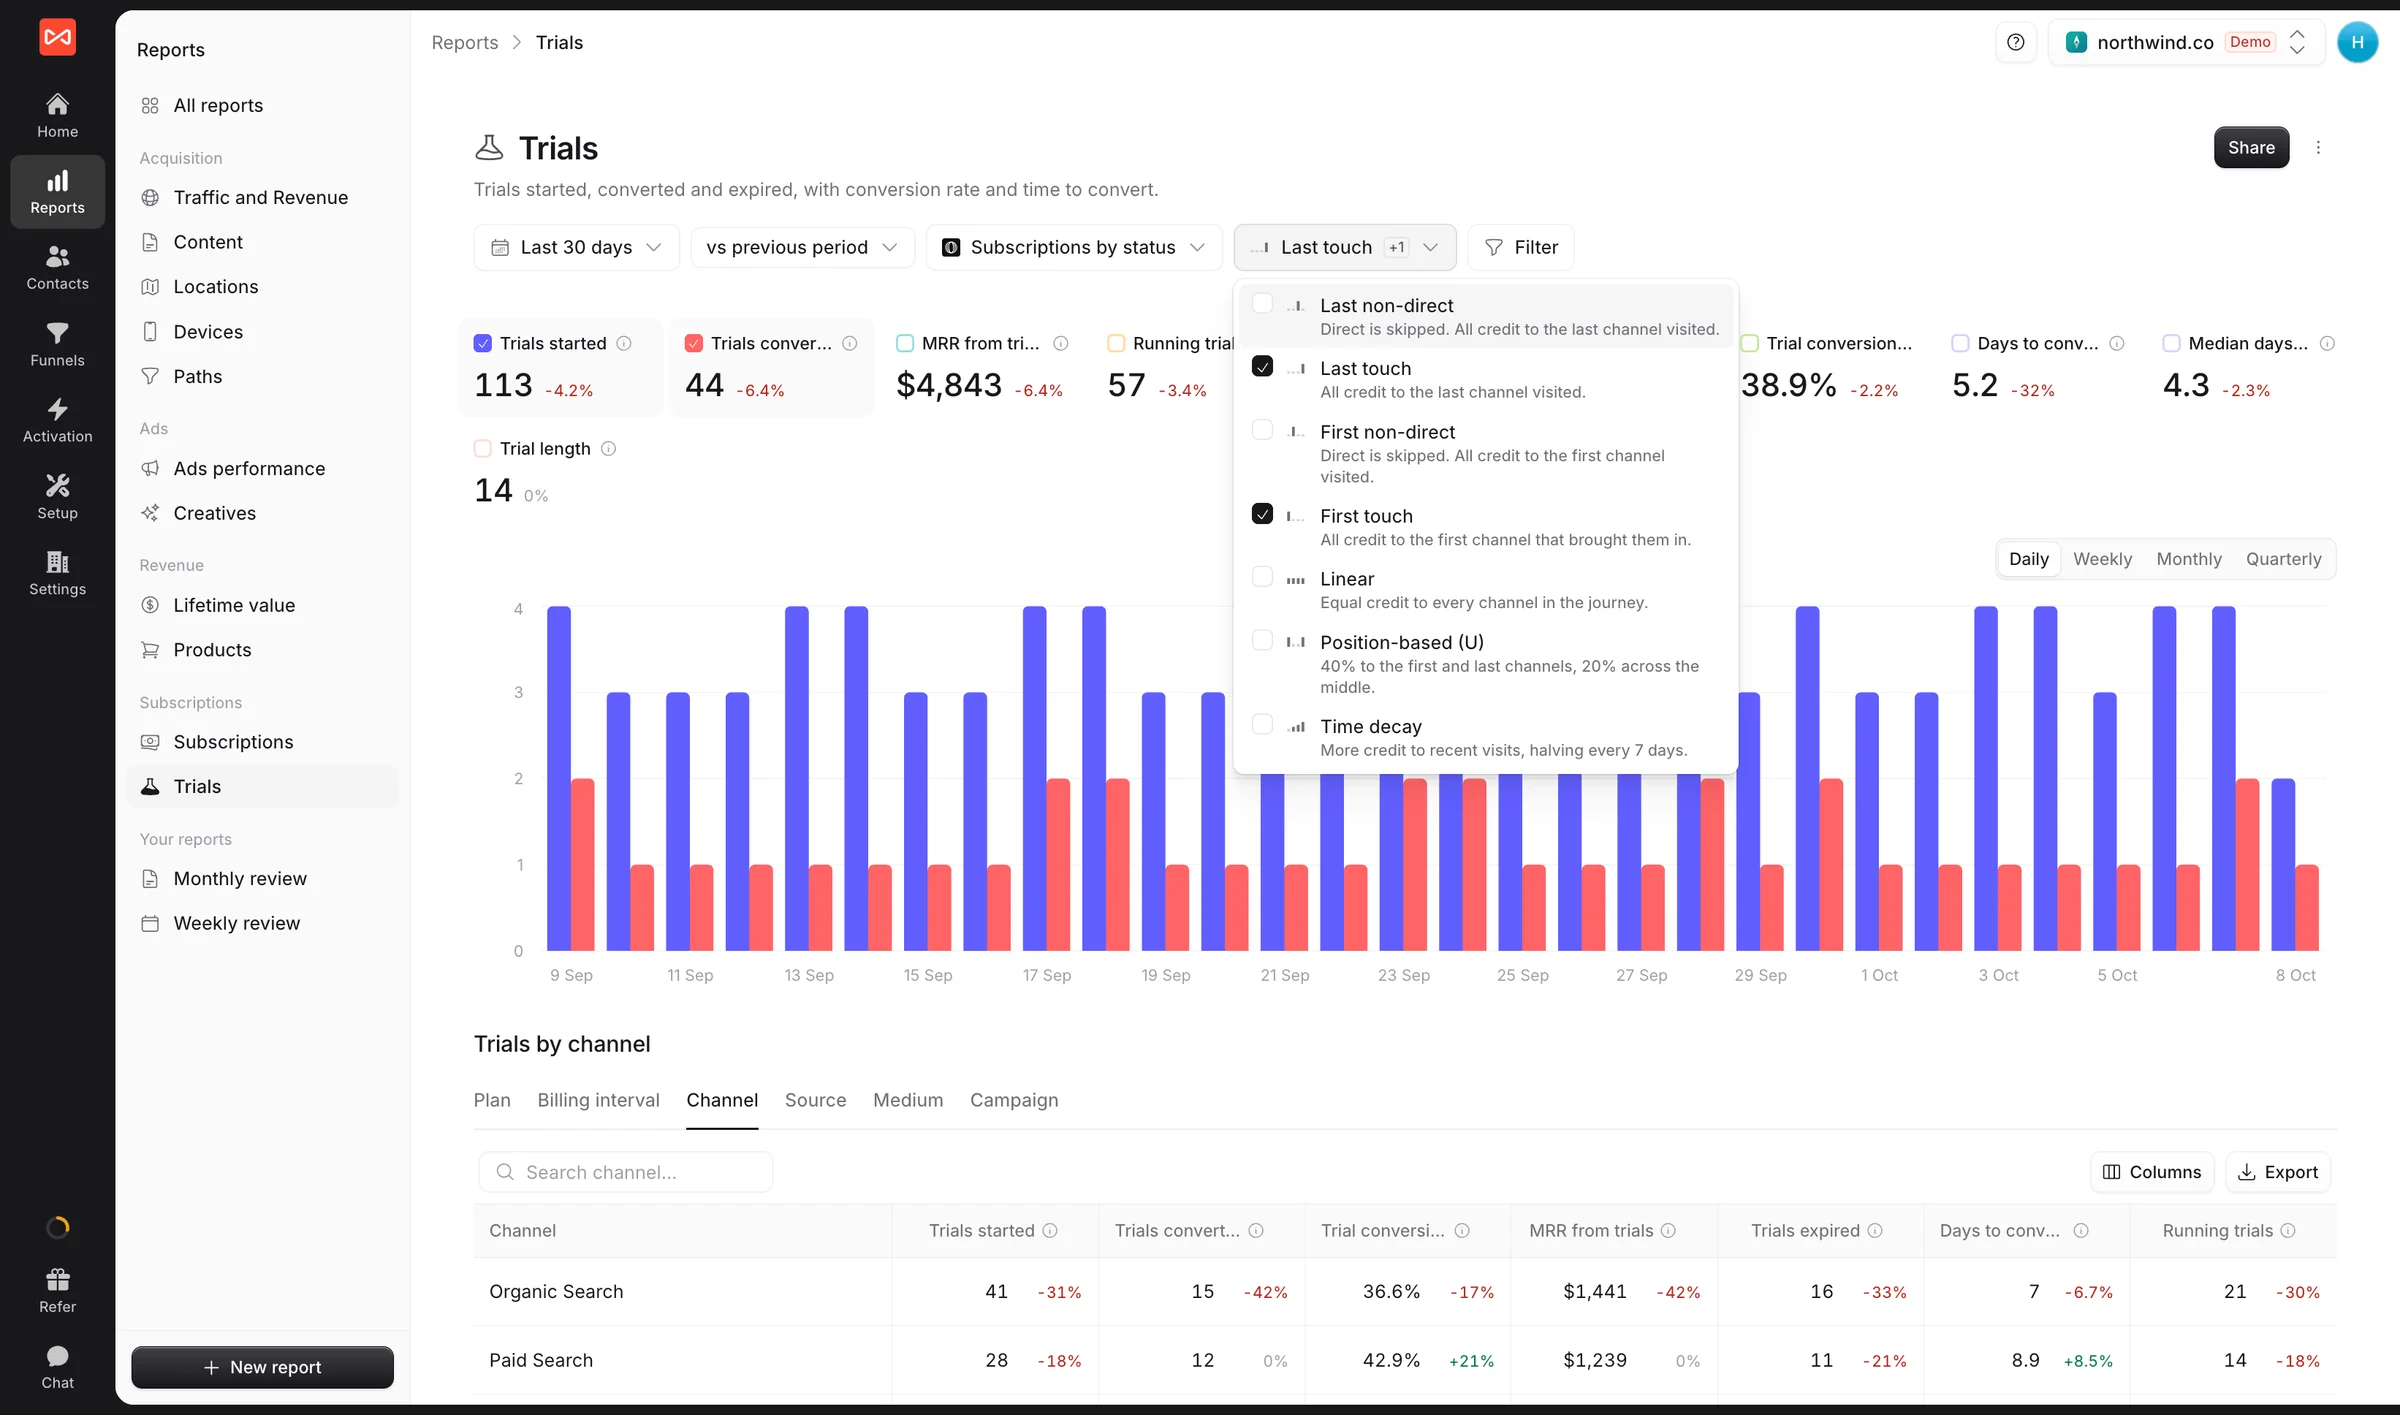The width and height of the screenshot is (2400, 1415).
Task: Click the Share button
Action: click(2251, 147)
